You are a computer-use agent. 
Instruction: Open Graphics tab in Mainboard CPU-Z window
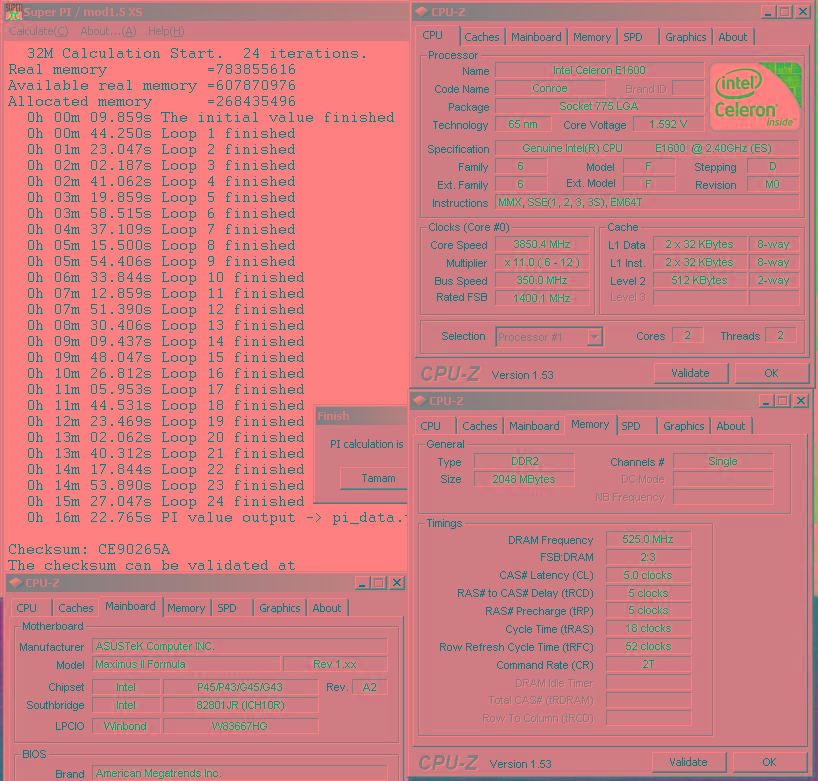[x=279, y=608]
